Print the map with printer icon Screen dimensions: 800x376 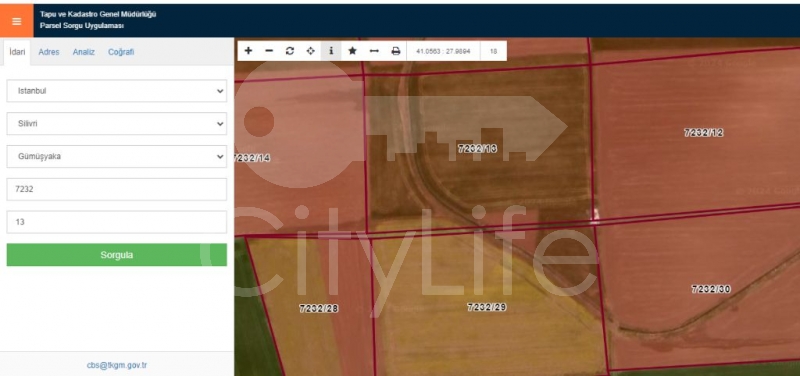(x=395, y=51)
